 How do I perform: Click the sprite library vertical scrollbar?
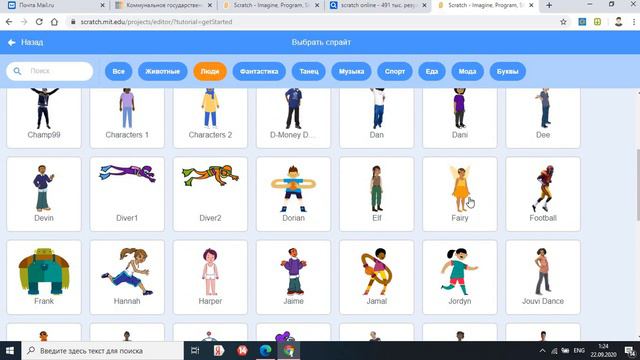(x=638, y=186)
